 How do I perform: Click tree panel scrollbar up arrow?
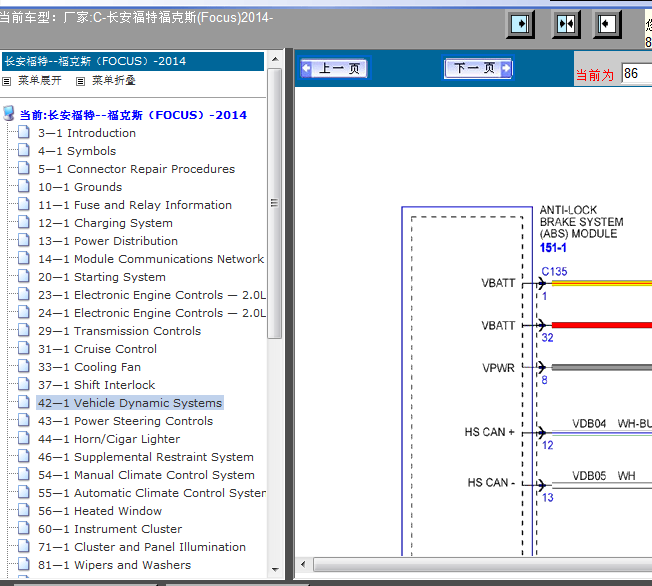click(275, 59)
